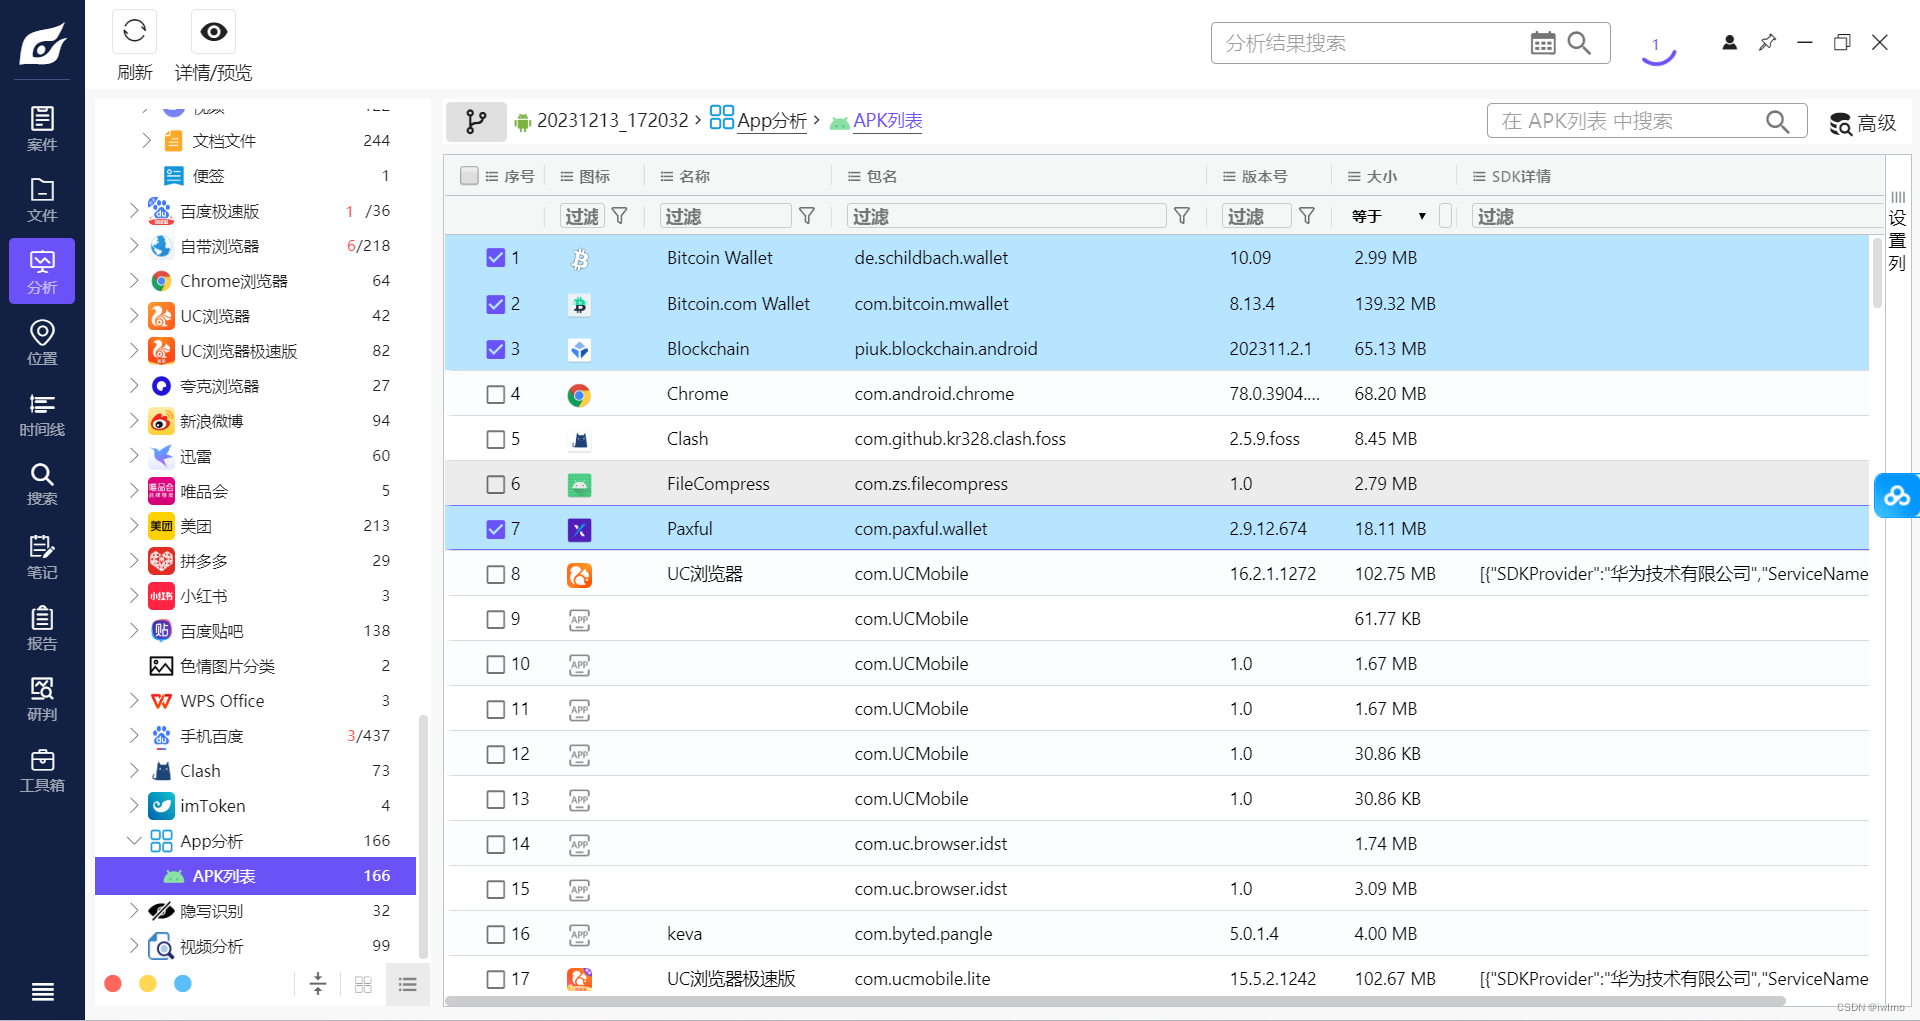Viewport: 1920px width, 1021px height.
Task: Uncheck row 3 Blockchain checkbox
Action: 495,349
